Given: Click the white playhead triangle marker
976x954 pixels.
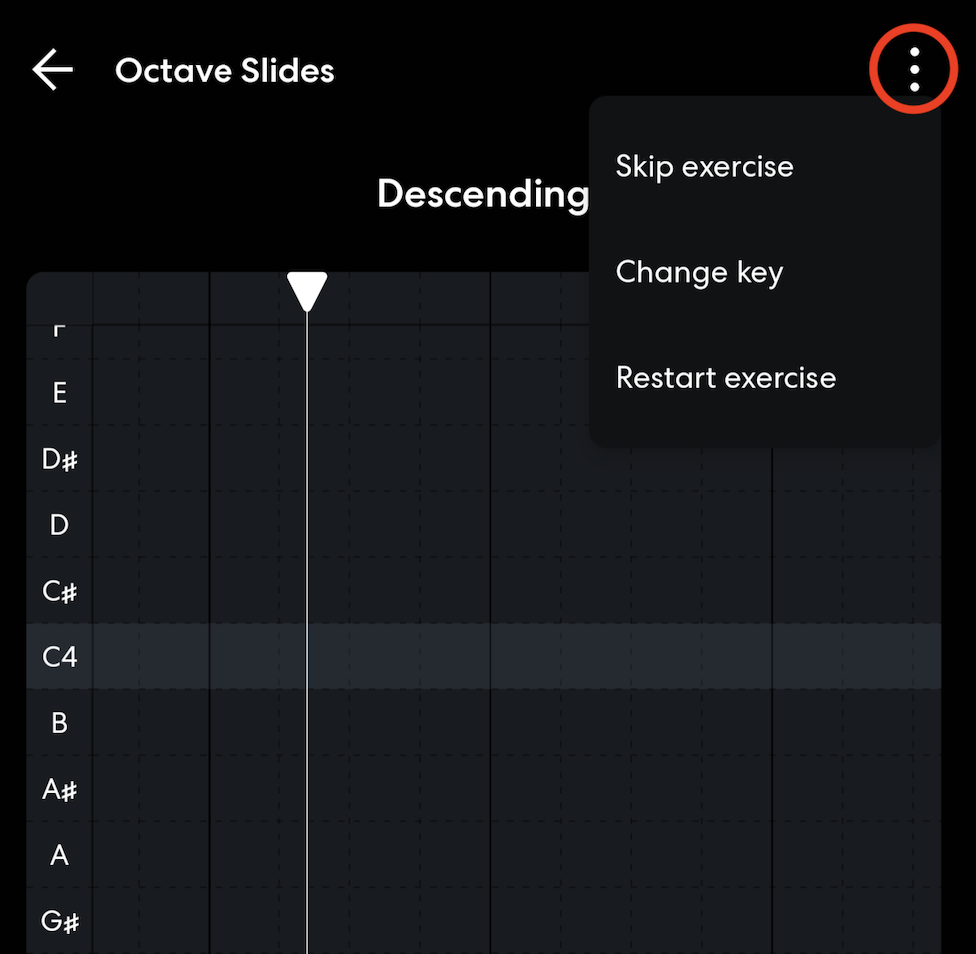Looking at the screenshot, I should 307,290.
